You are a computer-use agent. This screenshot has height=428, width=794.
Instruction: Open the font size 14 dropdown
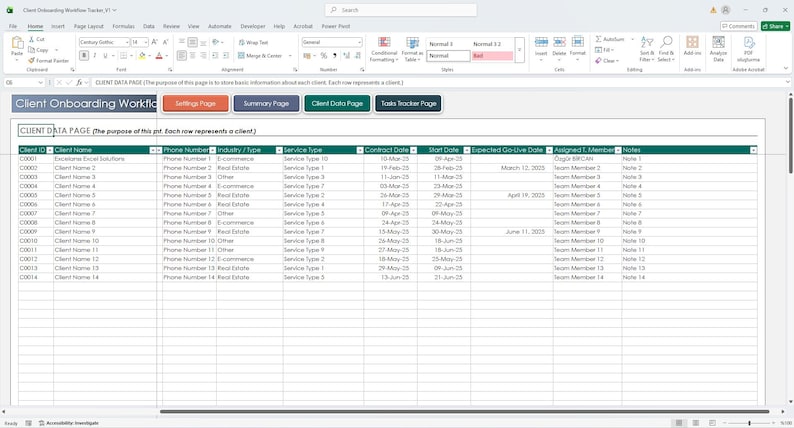(x=146, y=43)
